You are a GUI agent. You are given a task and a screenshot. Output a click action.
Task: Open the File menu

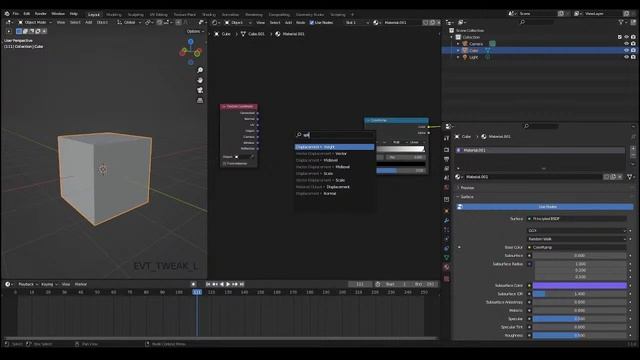click(x=16, y=13)
